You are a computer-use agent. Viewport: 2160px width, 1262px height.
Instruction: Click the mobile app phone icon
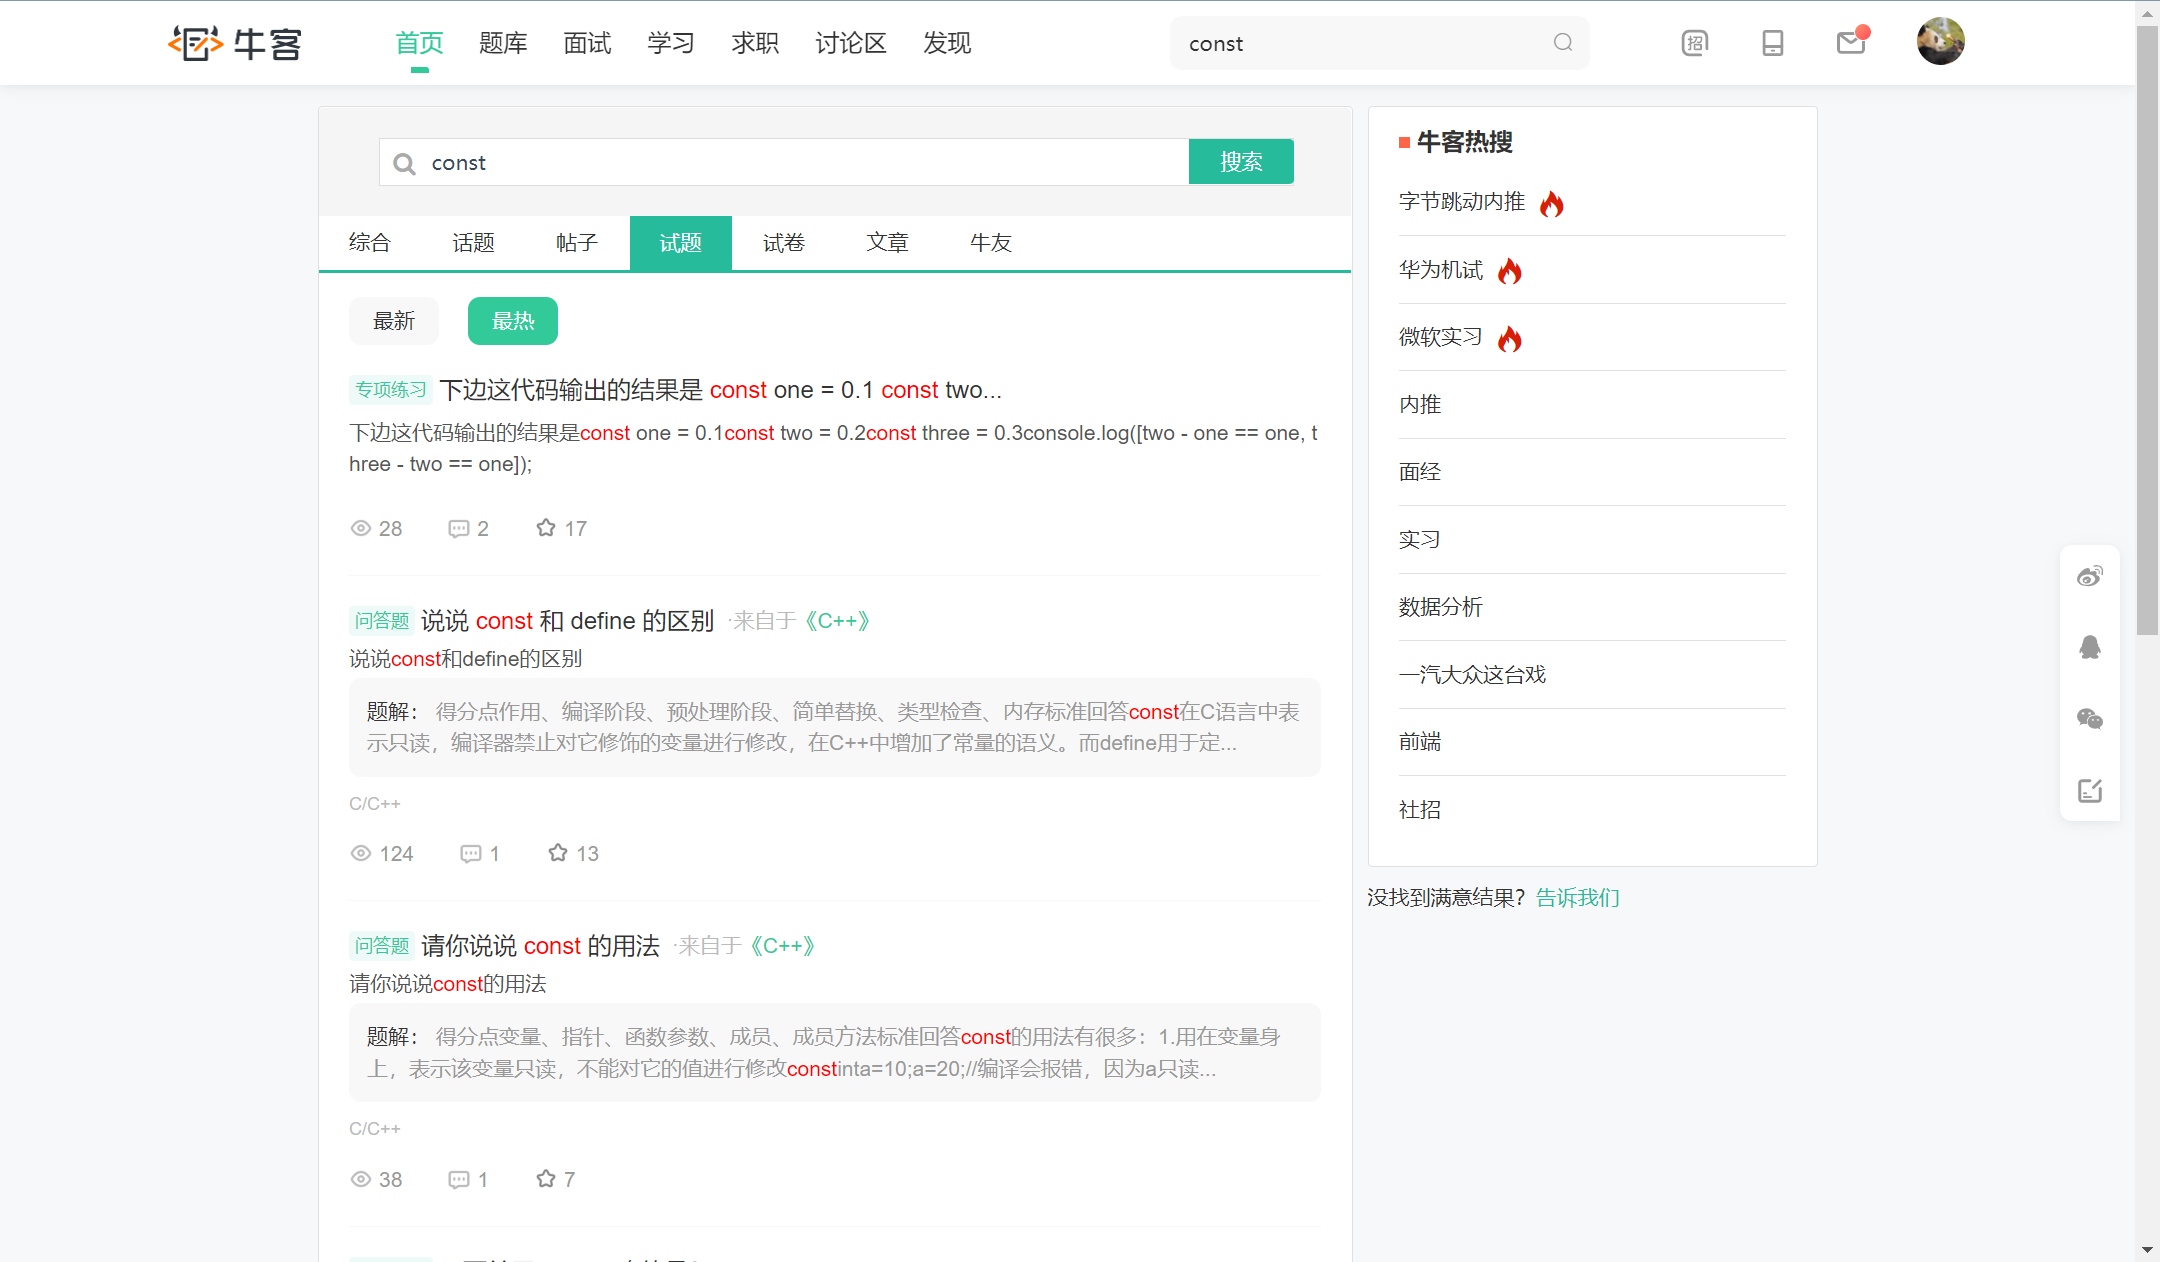pos(1773,43)
